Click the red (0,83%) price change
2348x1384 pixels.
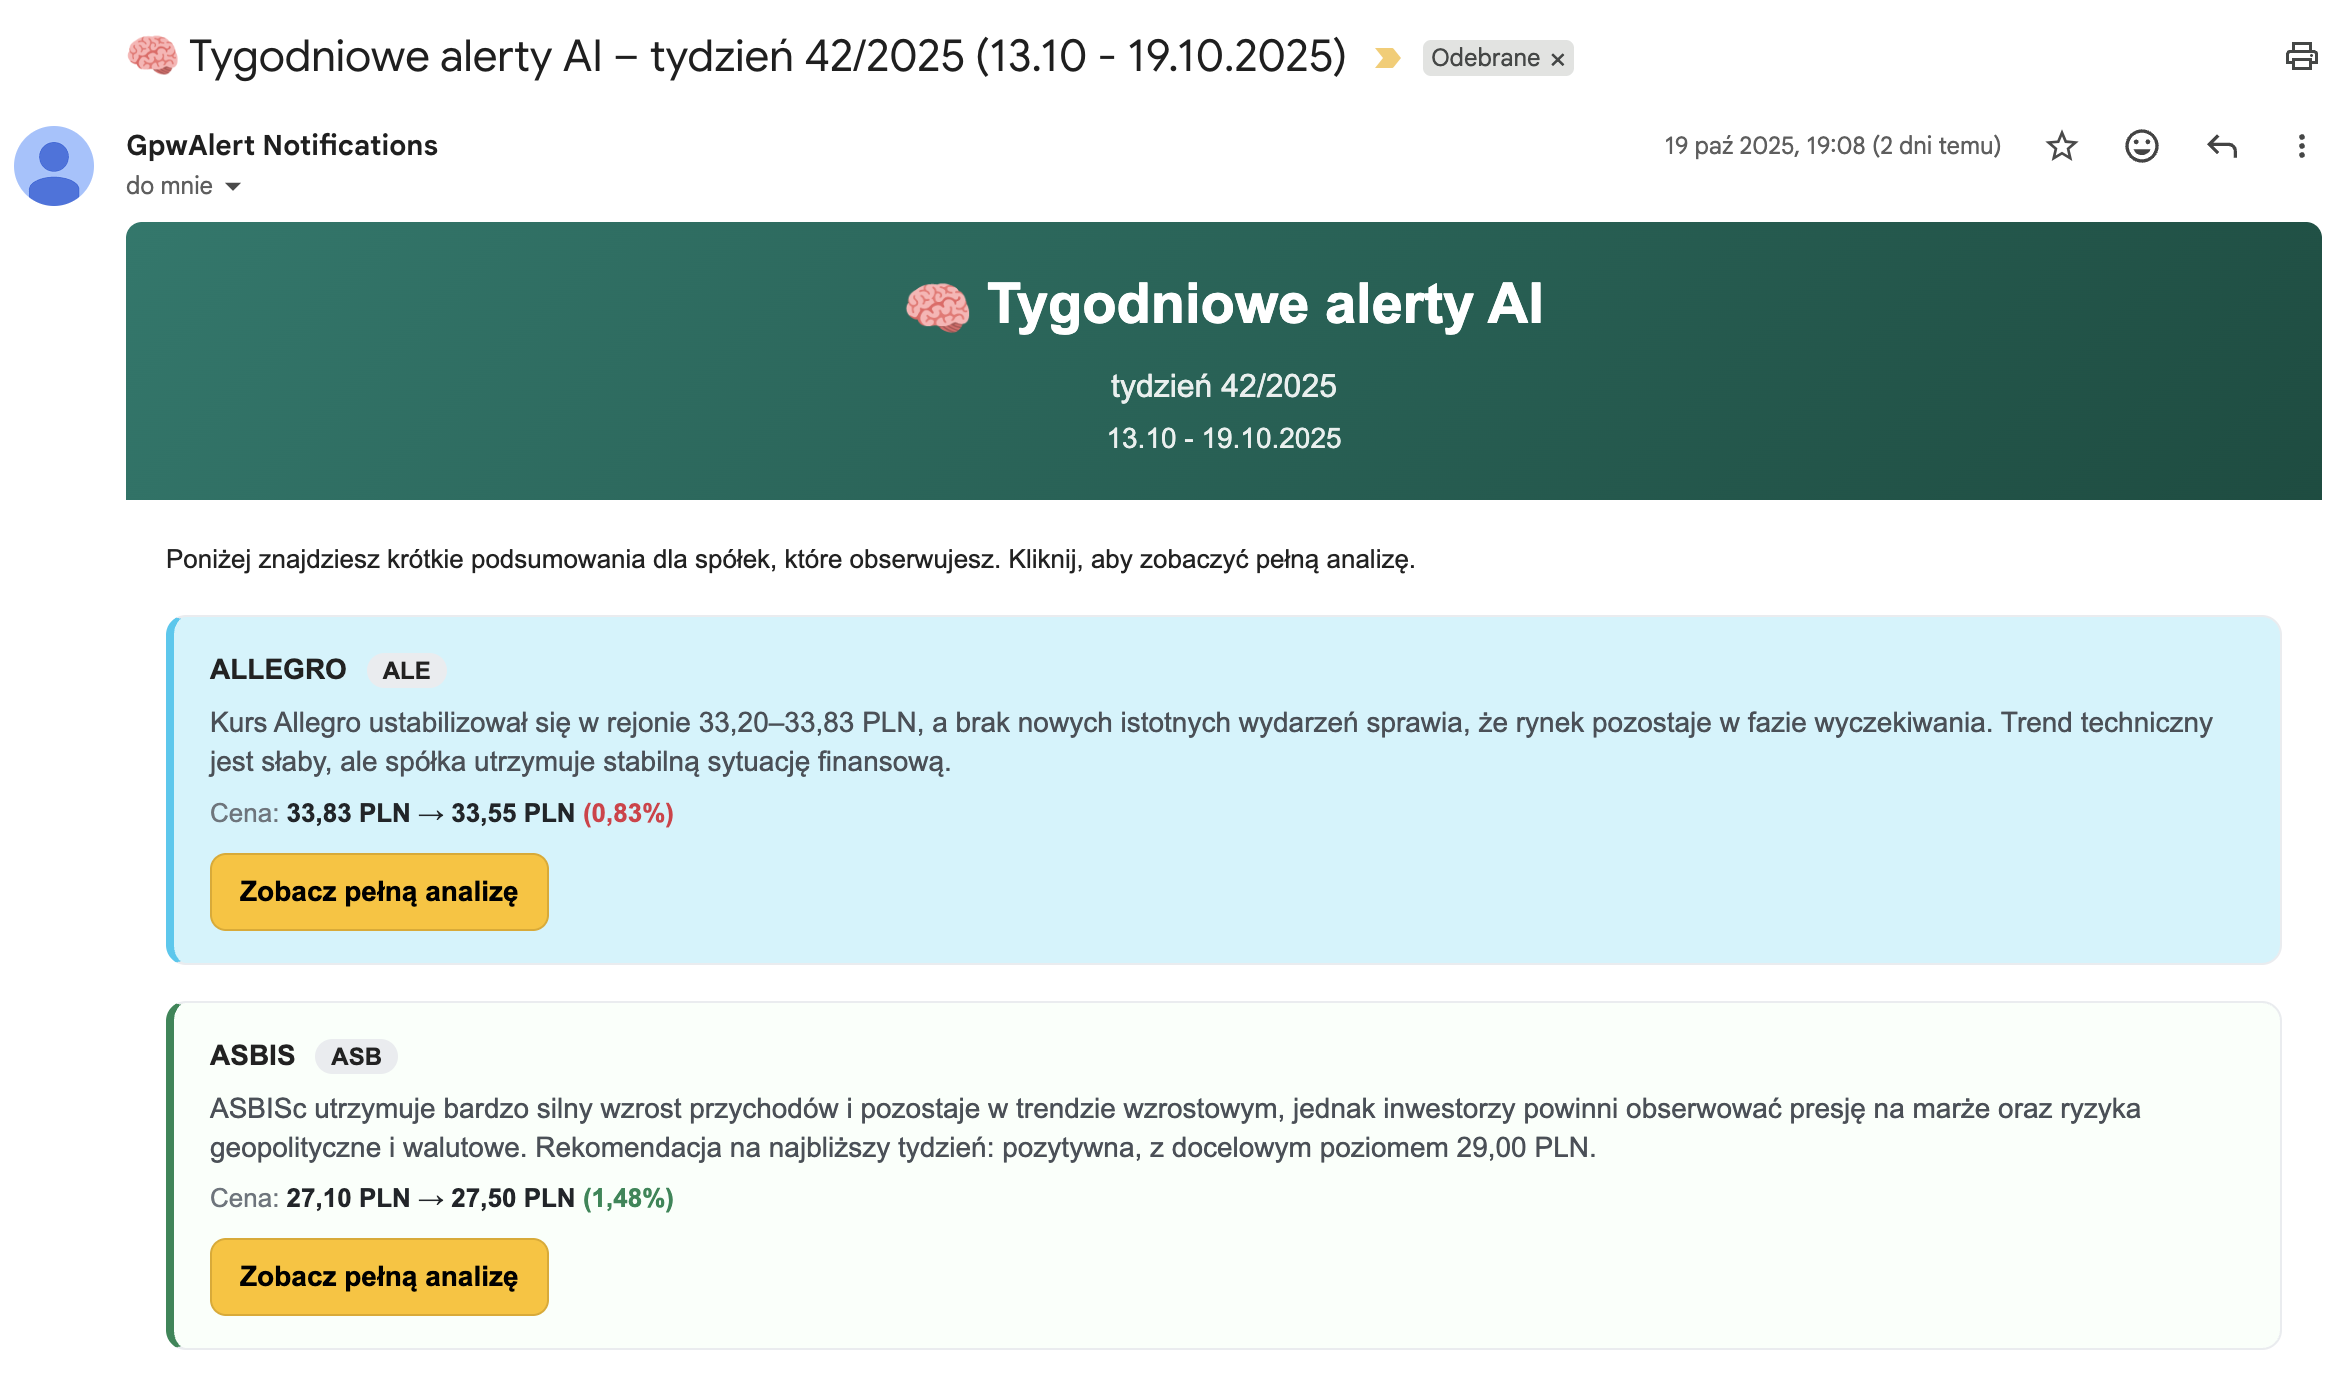pos(628,813)
